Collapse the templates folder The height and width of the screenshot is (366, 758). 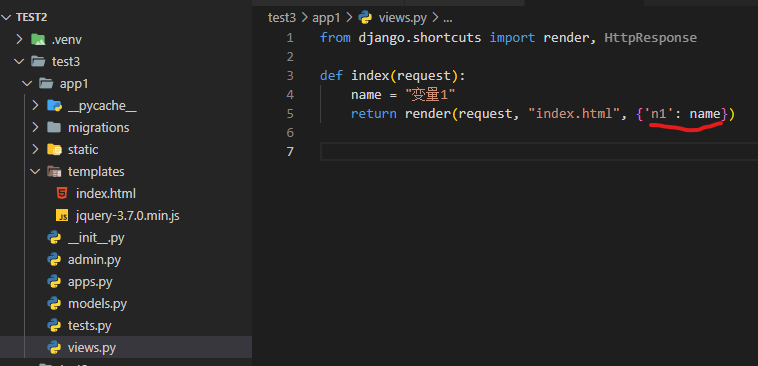tap(35, 172)
